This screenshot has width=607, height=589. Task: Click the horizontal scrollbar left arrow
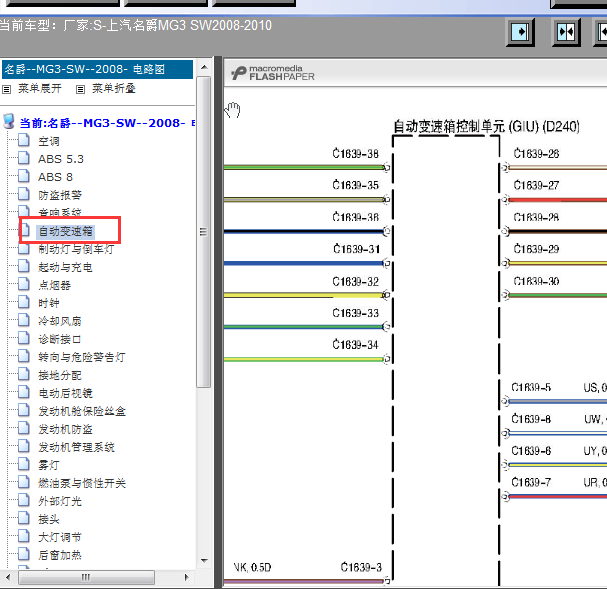click(8, 577)
